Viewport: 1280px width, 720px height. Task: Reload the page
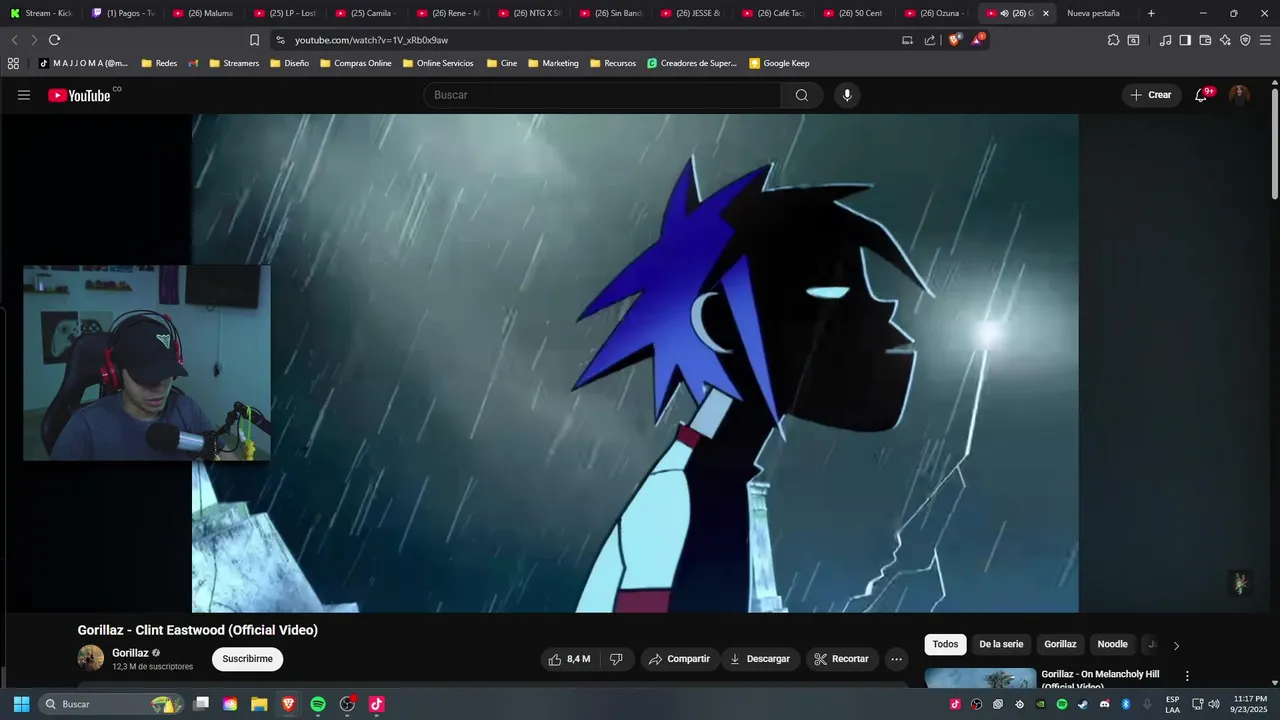[54, 40]
